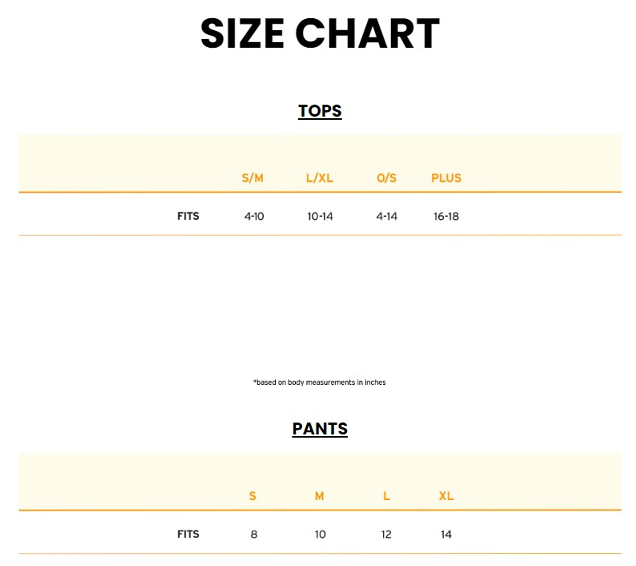Select the XL column header in Pants

[446, 496]
